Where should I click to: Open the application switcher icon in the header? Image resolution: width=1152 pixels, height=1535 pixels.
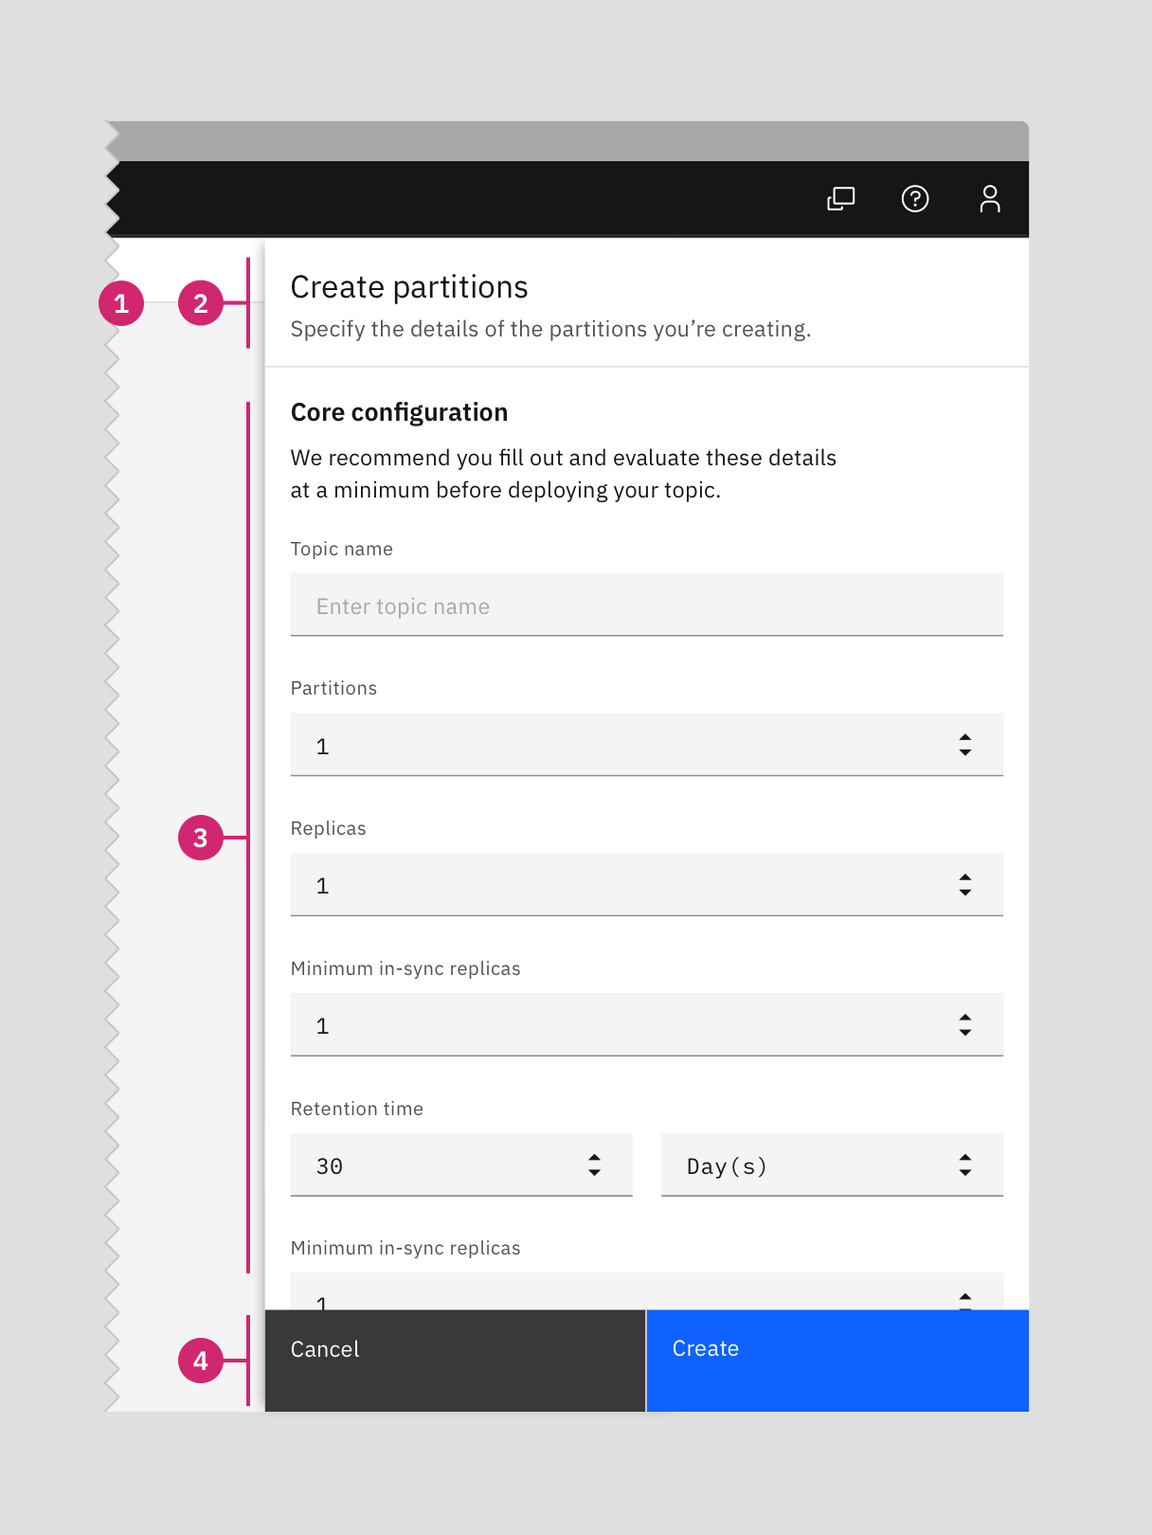click(x=840, y=199)
